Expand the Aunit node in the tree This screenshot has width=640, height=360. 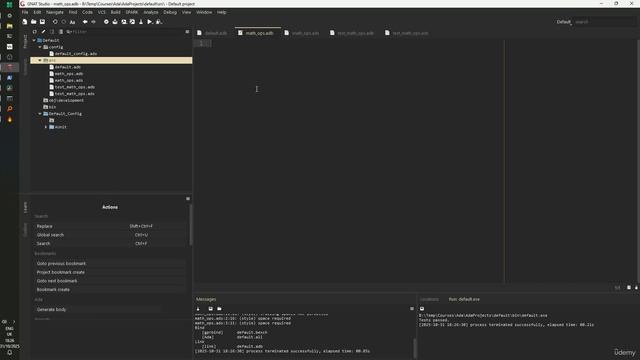coord(46,127)
